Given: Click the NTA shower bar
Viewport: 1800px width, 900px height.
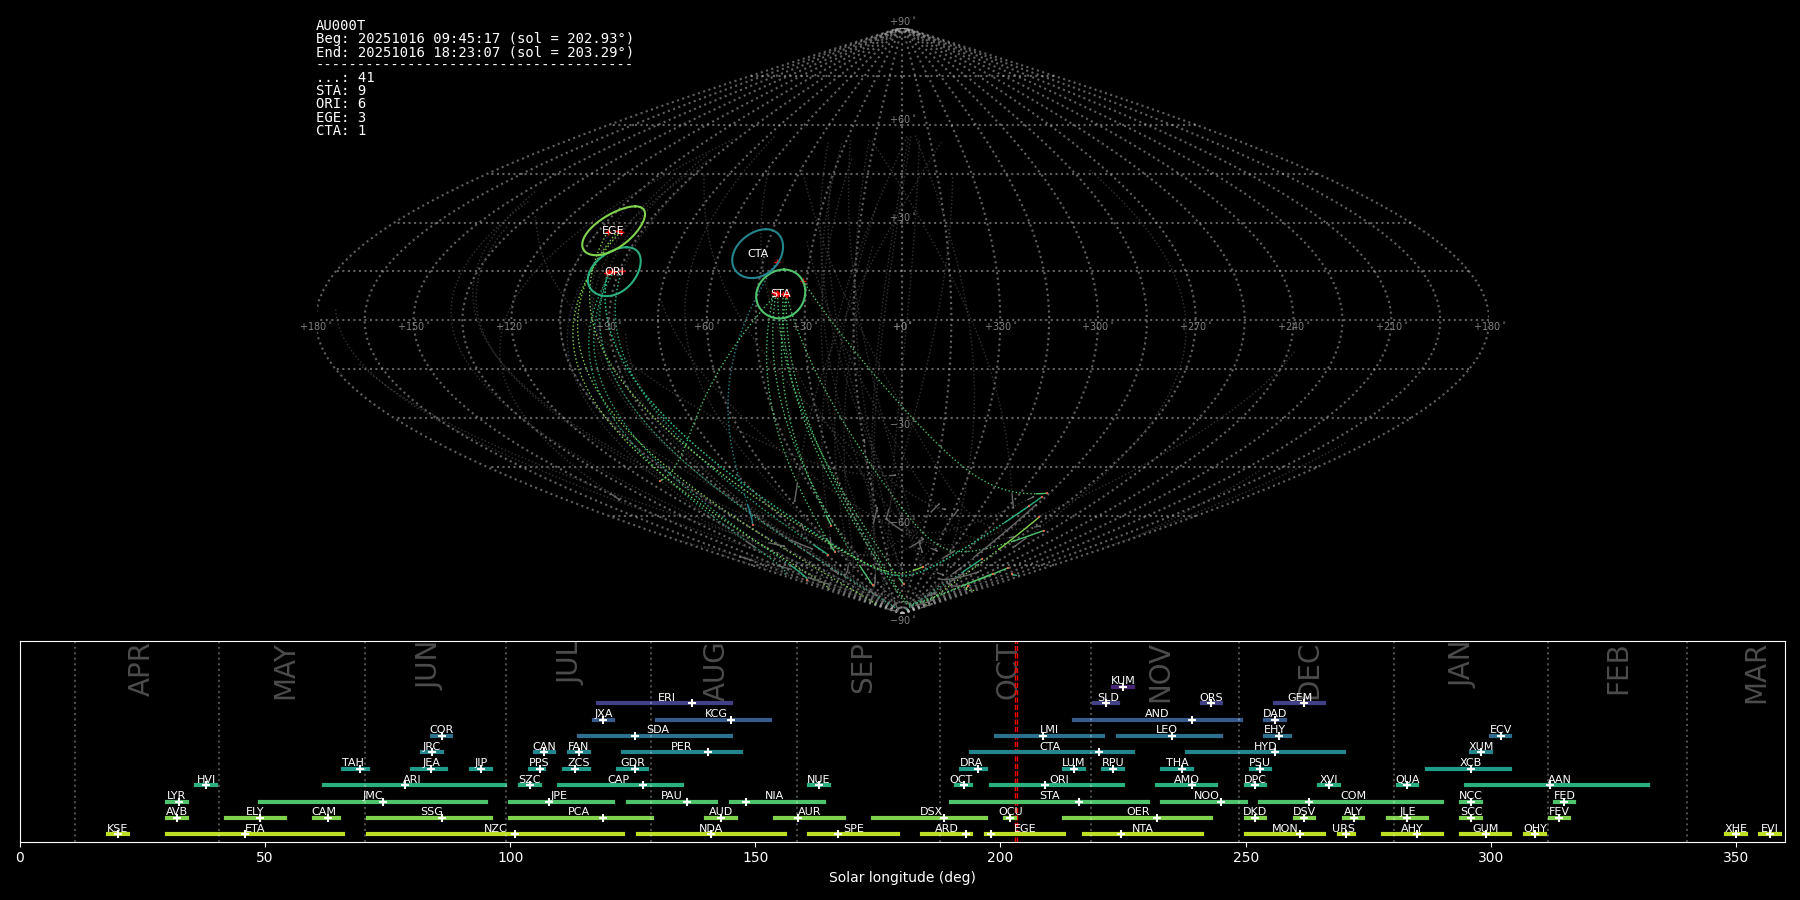Looking at the screenshot, I should tap(1143, 834).
